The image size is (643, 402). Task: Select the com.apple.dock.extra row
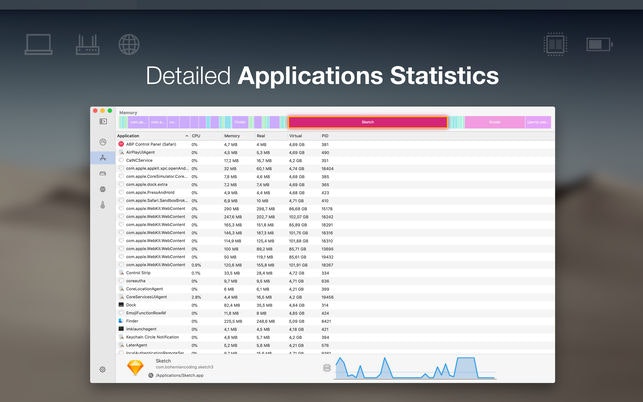[x=335, y=185]
